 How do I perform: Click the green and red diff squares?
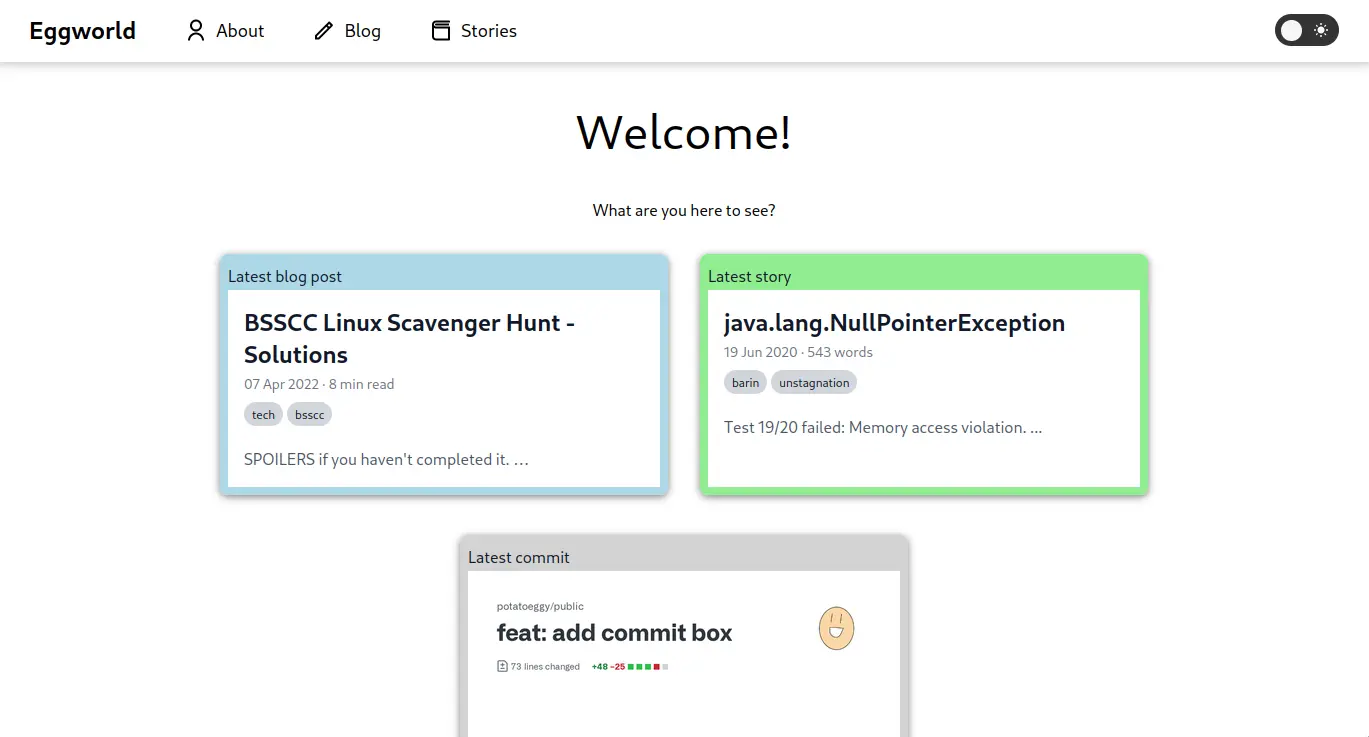pyautogui.click(x=647, y=666)
